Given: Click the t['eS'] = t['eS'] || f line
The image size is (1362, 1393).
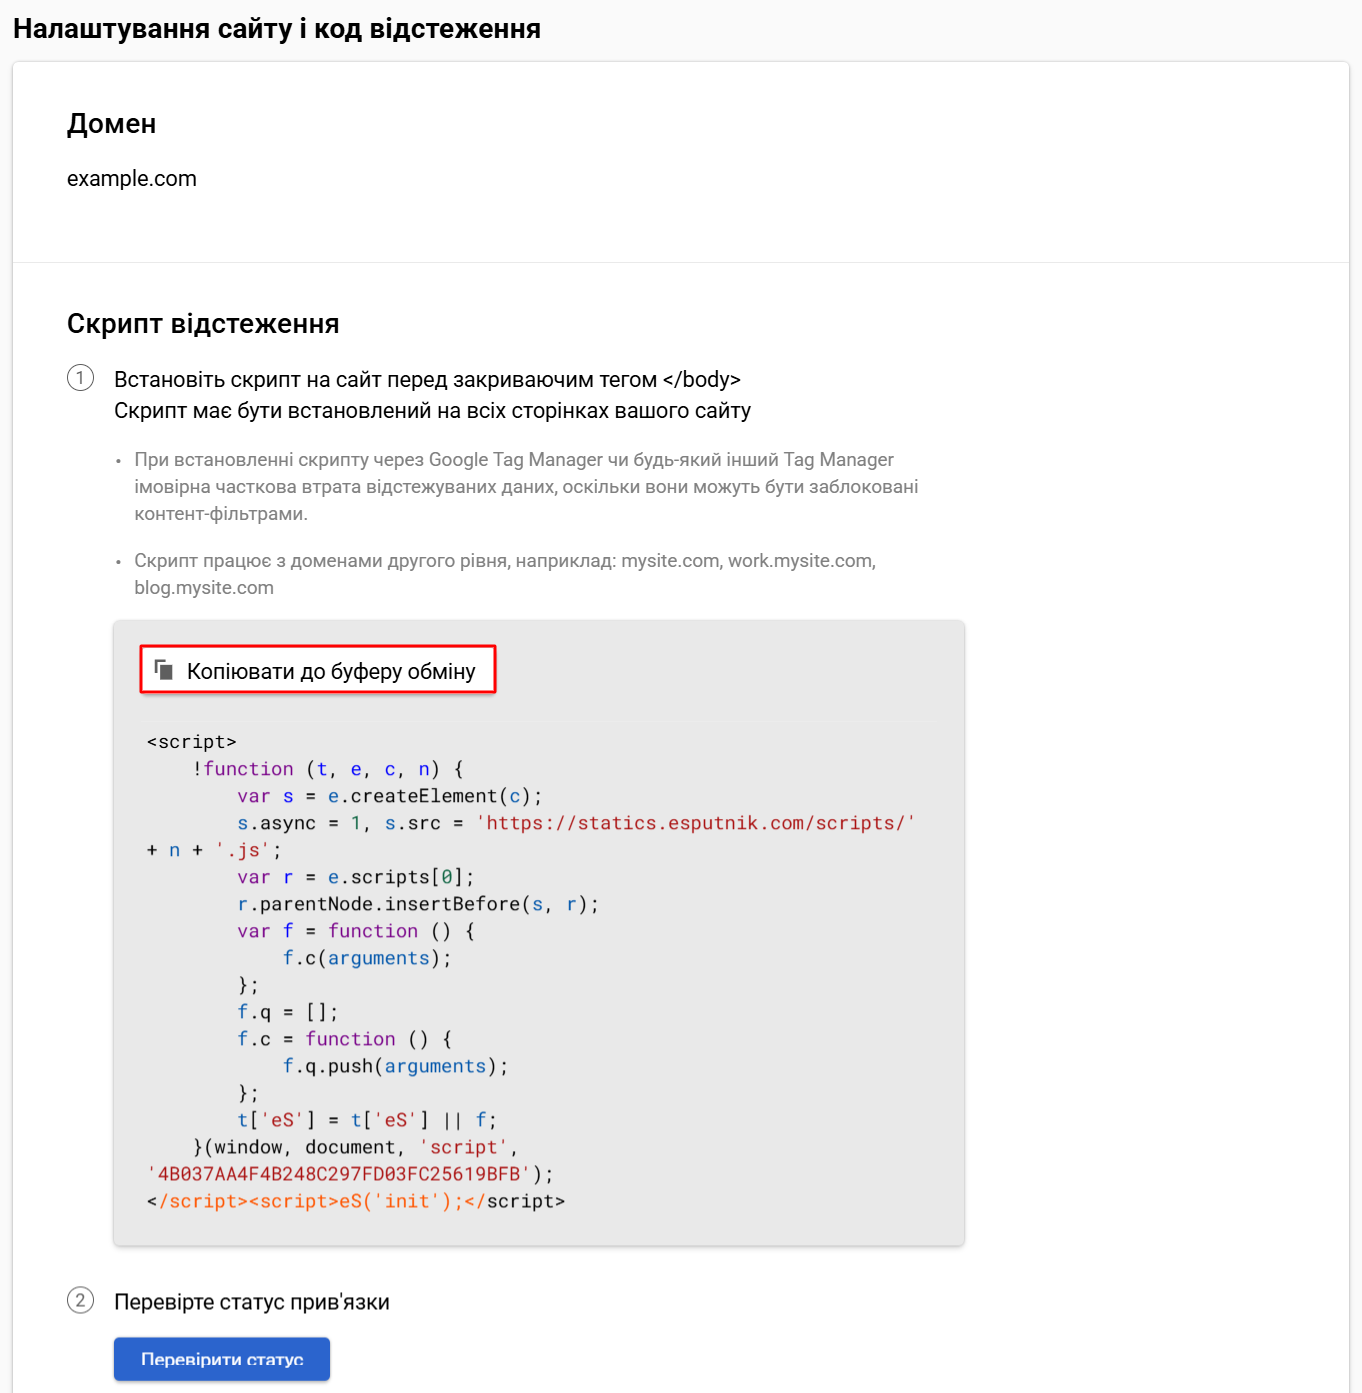Looking at the screenshot, I should coord(367,1120).
